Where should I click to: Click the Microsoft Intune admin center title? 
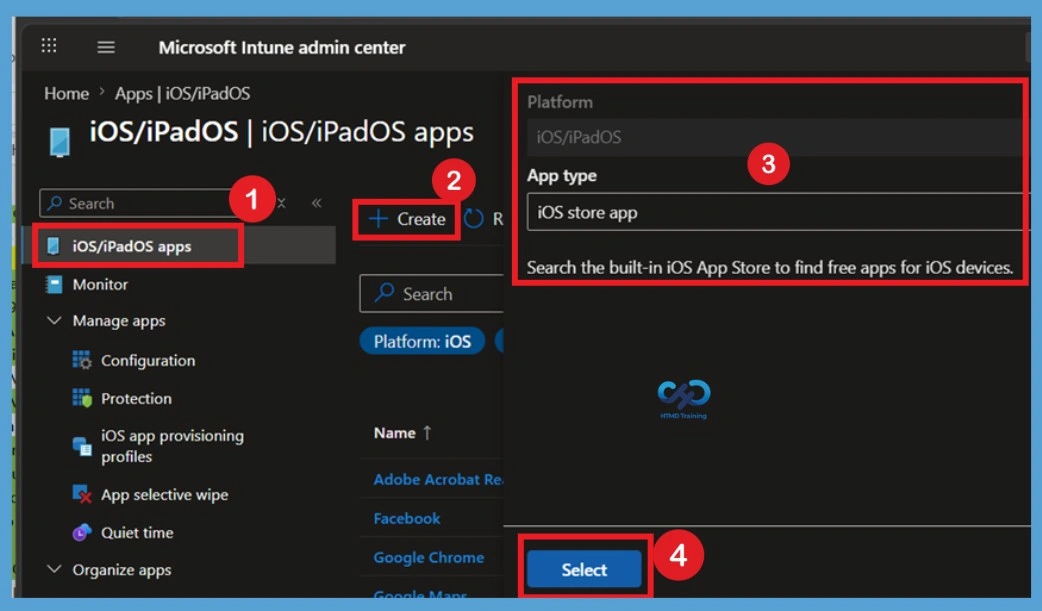[x=282, y=47]
